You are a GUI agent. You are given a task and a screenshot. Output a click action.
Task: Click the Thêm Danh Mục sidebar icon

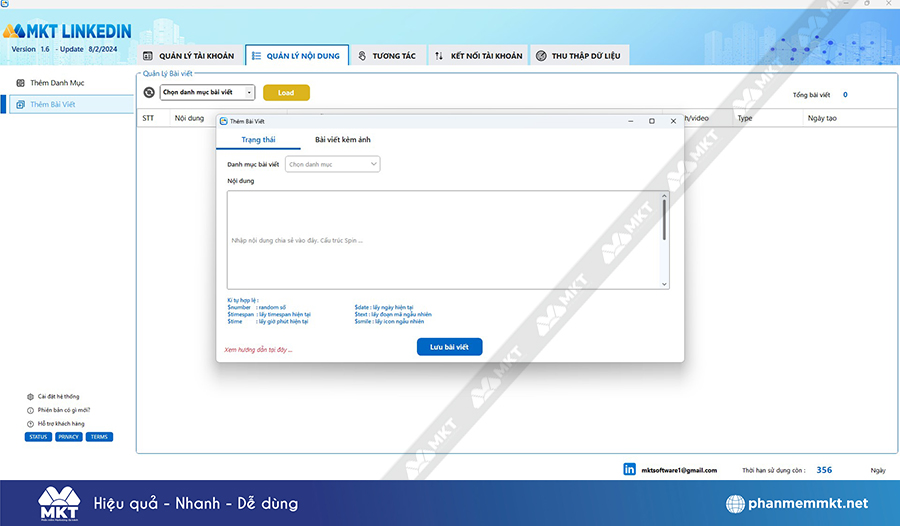point(21,83)
